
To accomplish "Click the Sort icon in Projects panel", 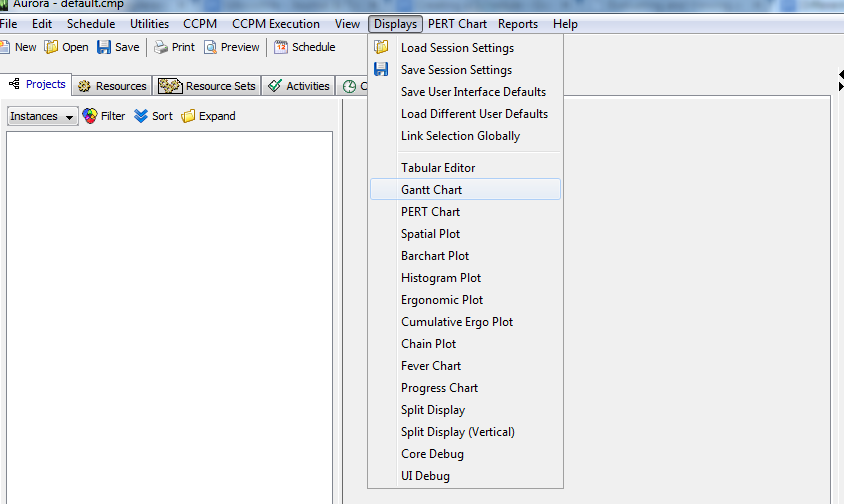I will 141,116.
